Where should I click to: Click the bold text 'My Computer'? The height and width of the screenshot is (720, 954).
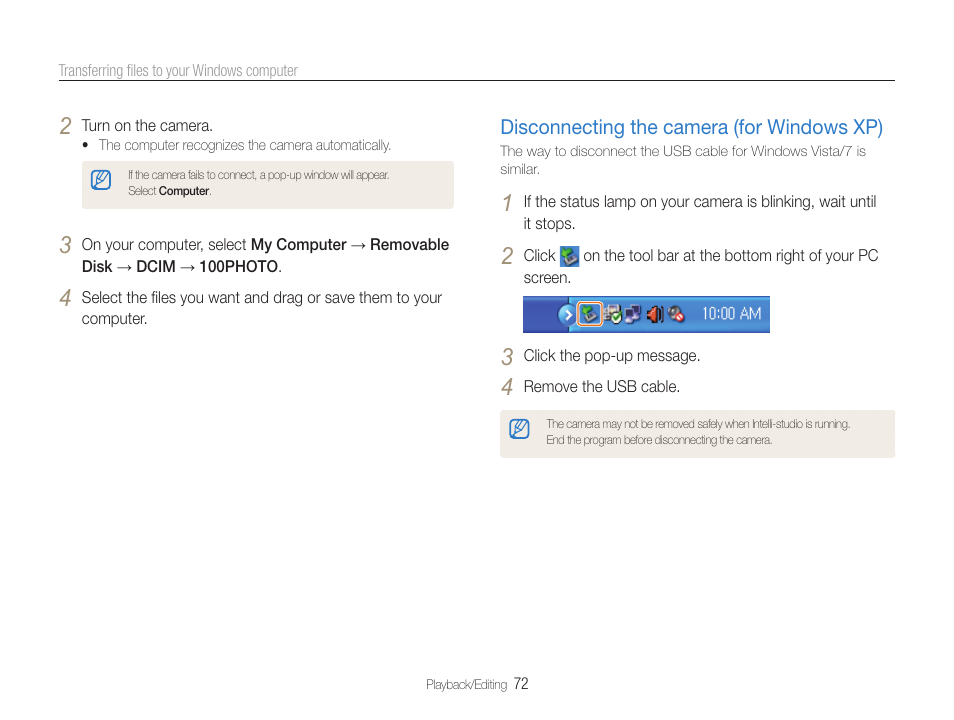click(x=299, y=245)
